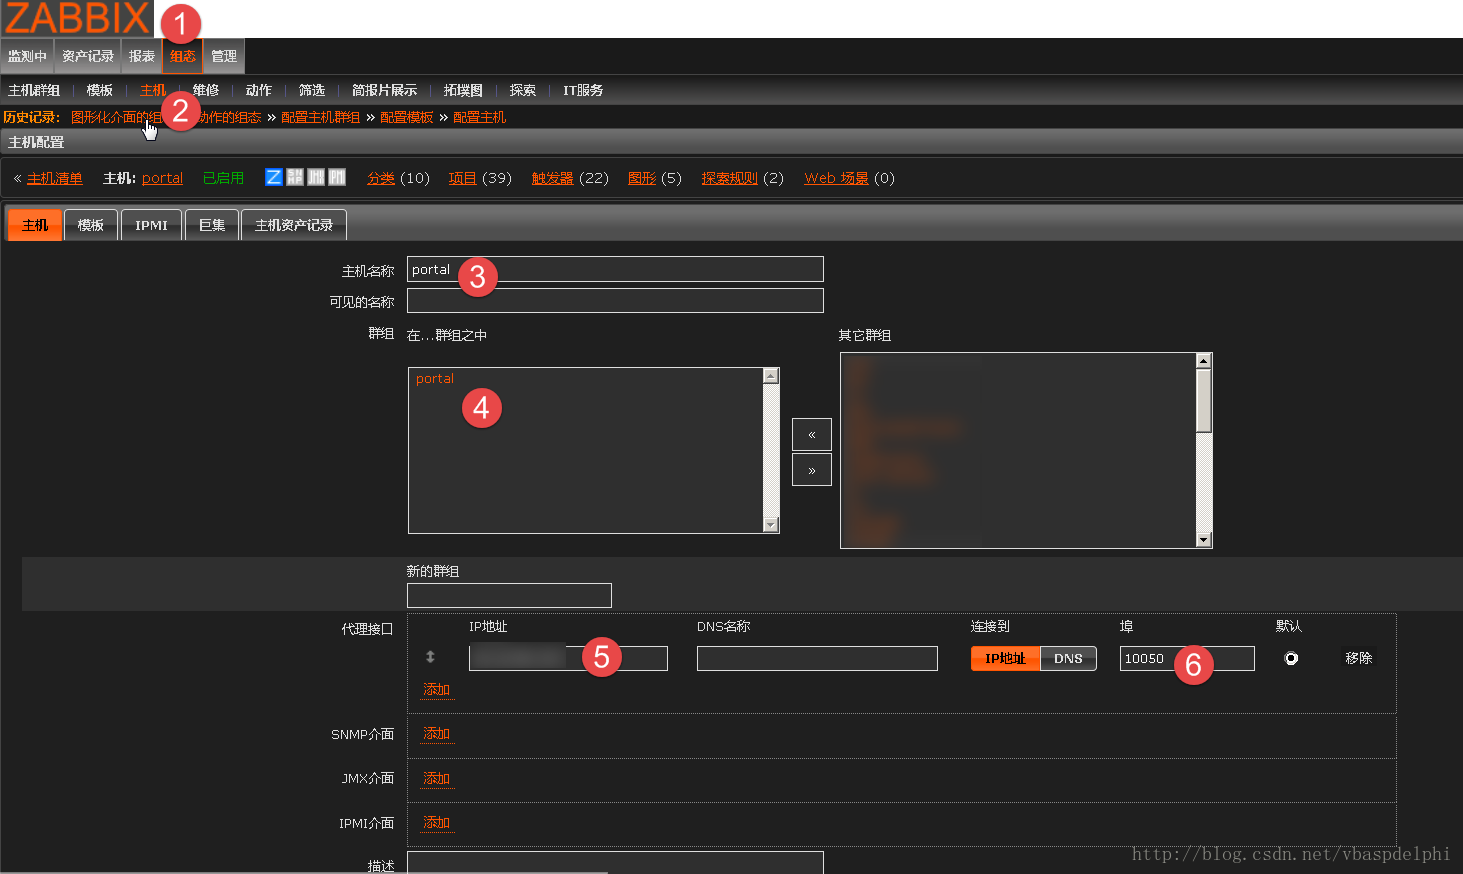Switch to the 主机资产记录 tab
Image resolution: width=1463 pixels, height=874 pixels.
294,225
